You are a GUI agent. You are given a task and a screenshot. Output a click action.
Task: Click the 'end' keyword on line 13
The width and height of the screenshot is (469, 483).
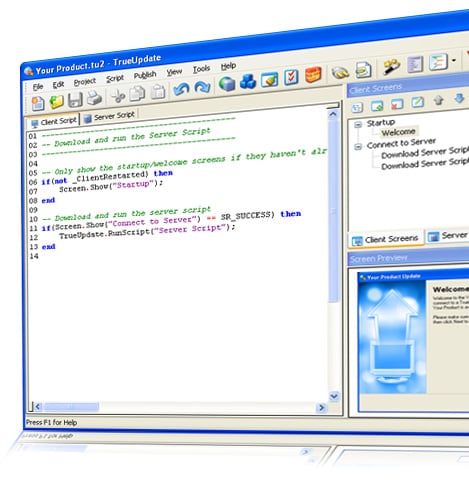pos(48,247)
